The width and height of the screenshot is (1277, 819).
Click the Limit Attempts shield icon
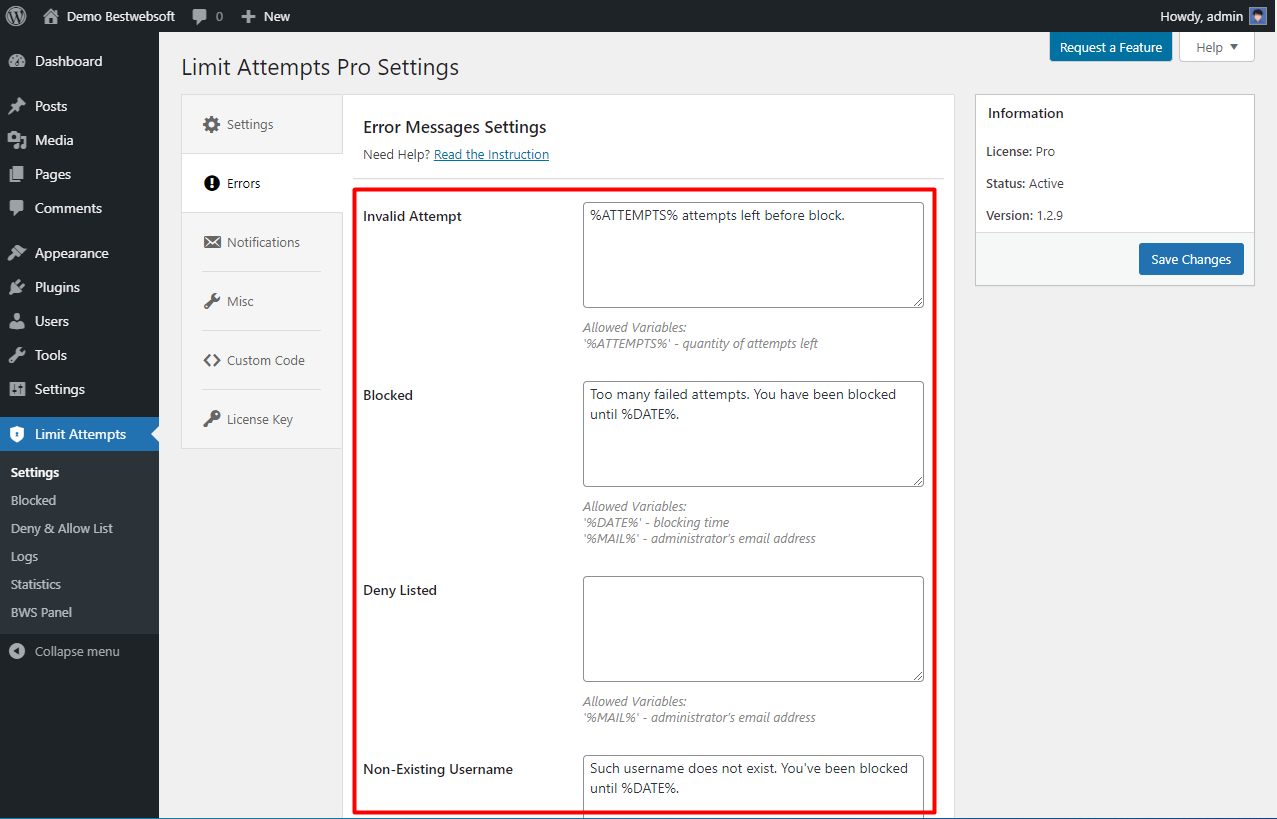(x=17, y=434)
